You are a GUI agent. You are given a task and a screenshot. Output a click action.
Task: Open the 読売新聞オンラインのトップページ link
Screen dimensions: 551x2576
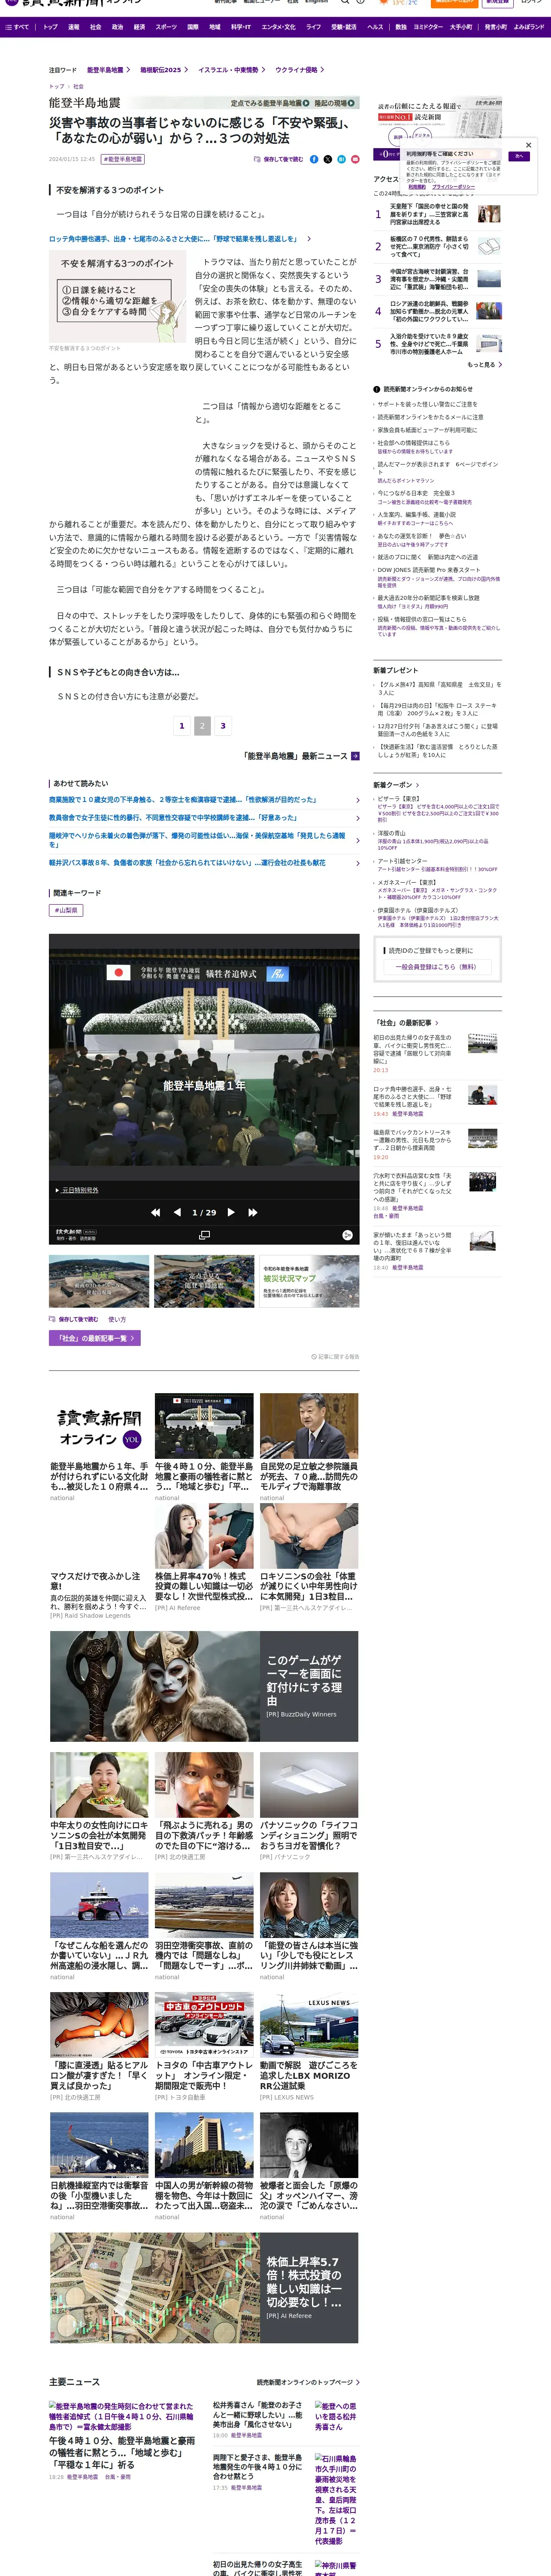click(x=308, y=2382)
